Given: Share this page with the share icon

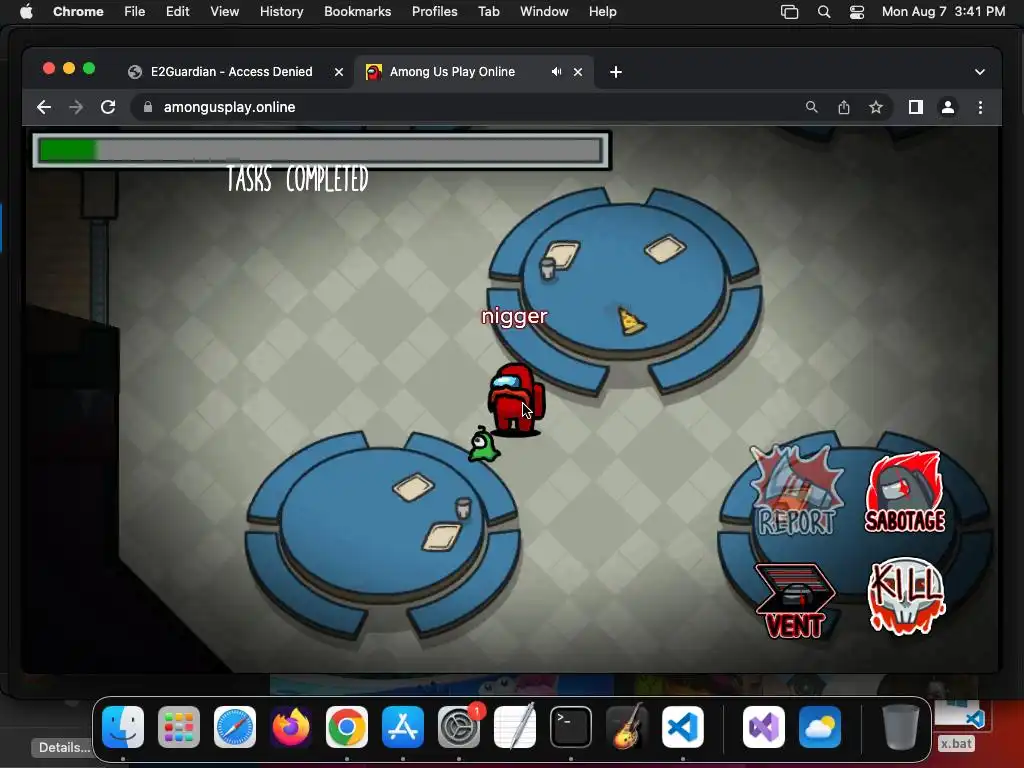Looking at the screenshot, I should point(844,107).
